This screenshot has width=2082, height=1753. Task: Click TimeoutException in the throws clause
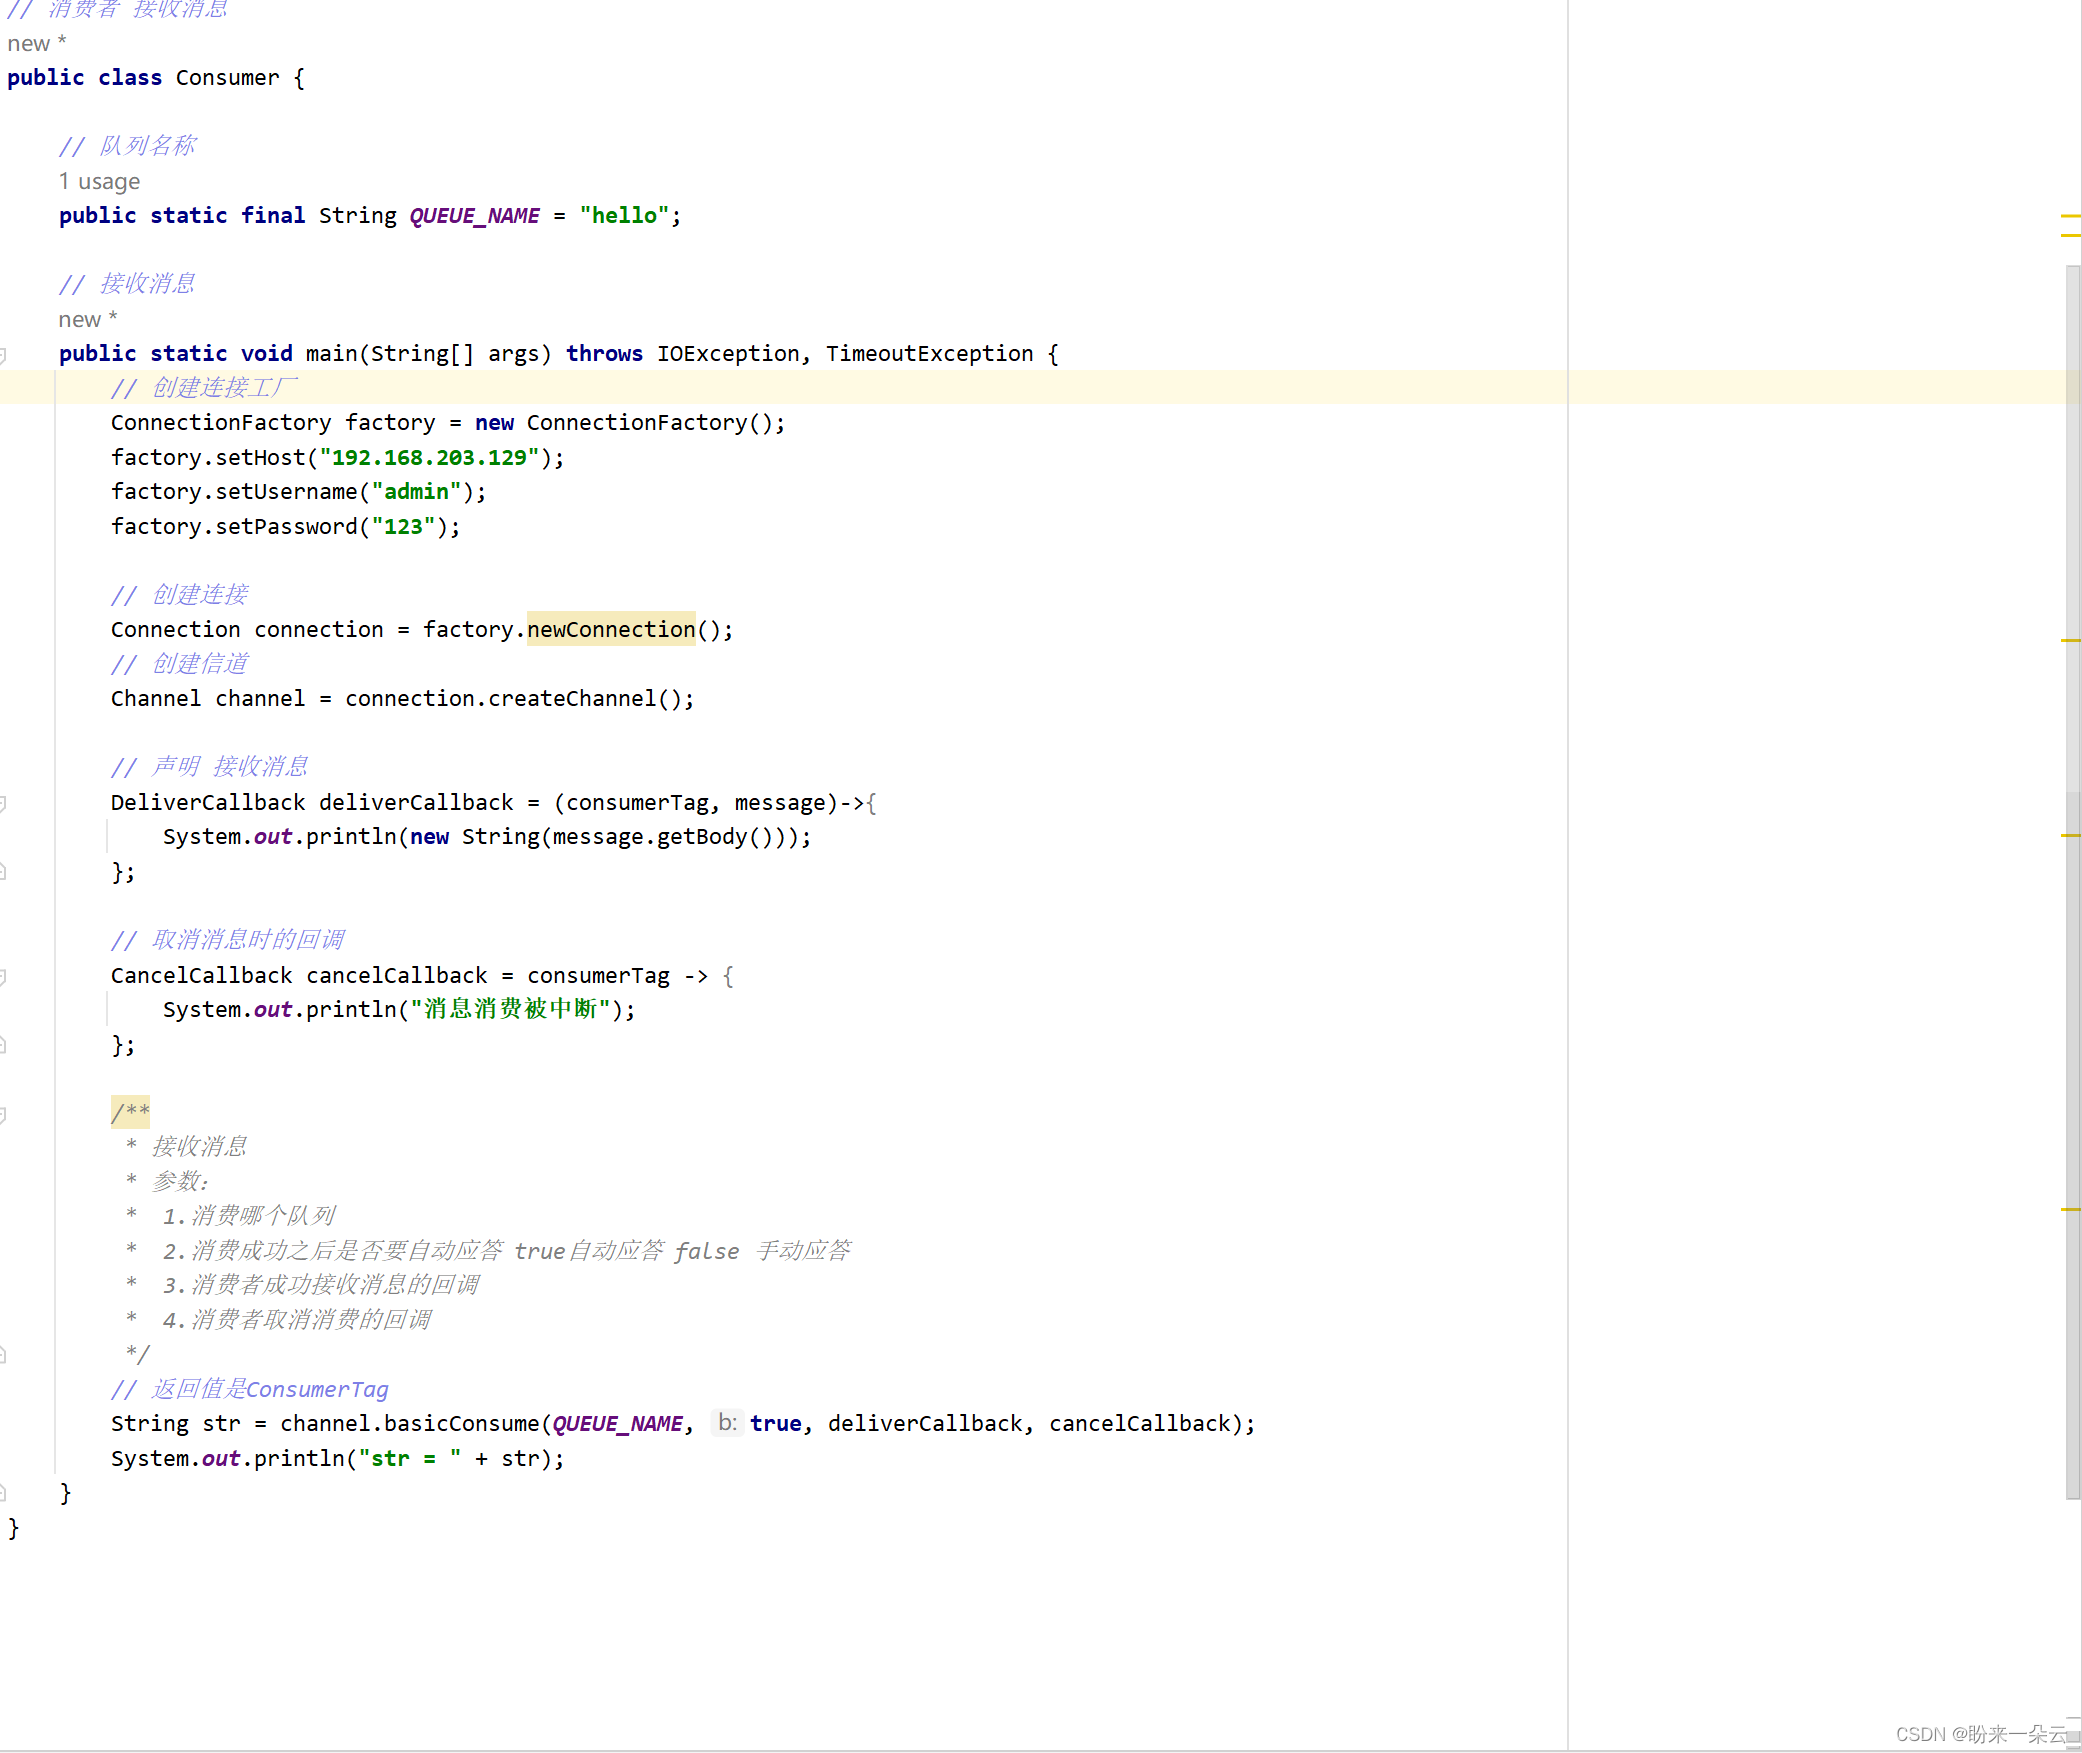[929, 354]
